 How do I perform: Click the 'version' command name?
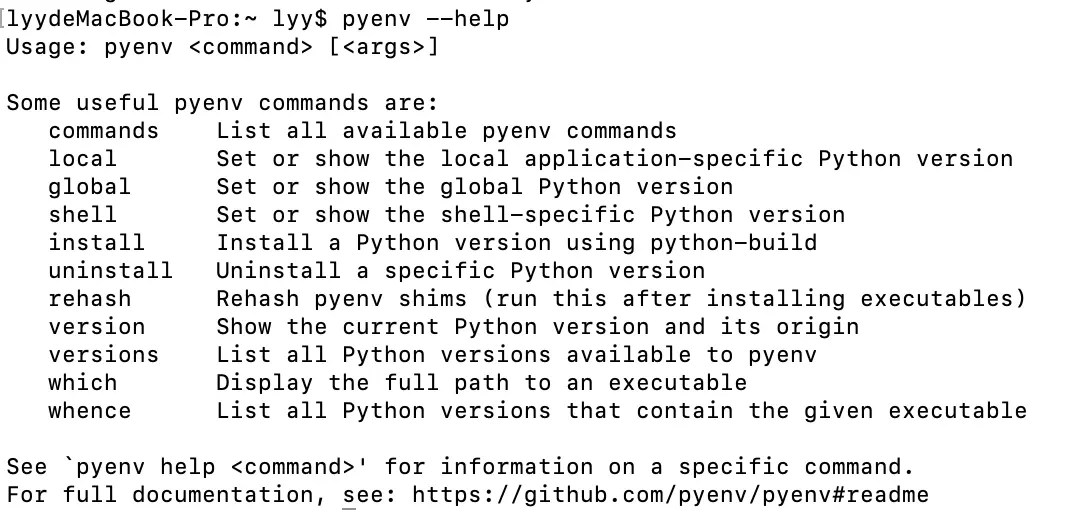click(96, 326)
